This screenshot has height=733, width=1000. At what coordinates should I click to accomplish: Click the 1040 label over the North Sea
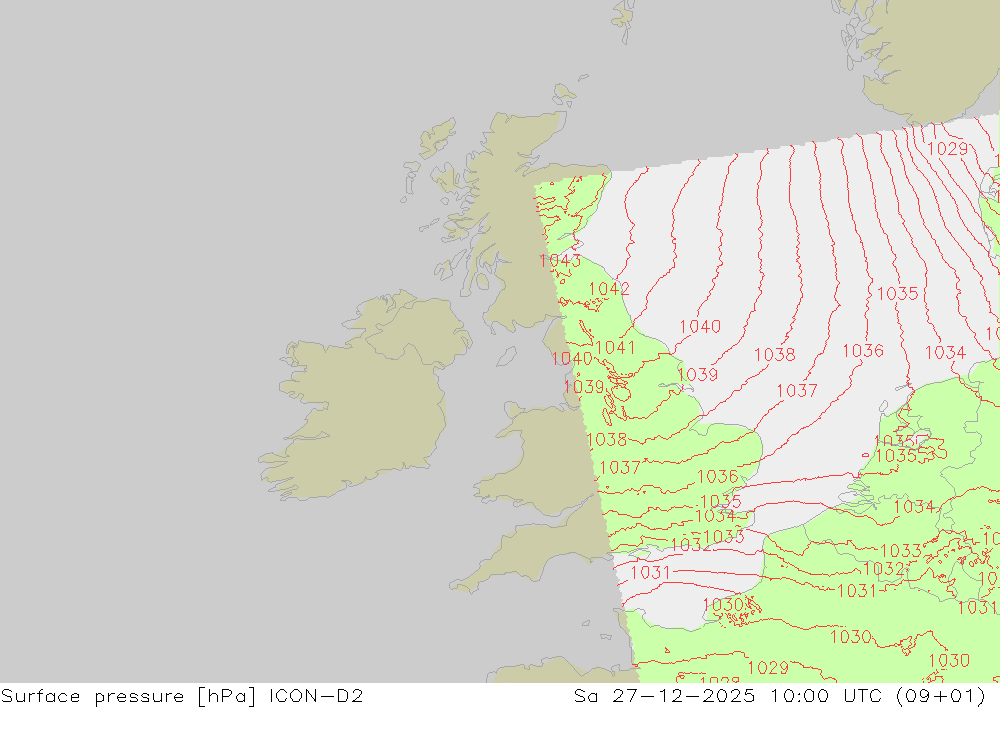coord(700,327)
